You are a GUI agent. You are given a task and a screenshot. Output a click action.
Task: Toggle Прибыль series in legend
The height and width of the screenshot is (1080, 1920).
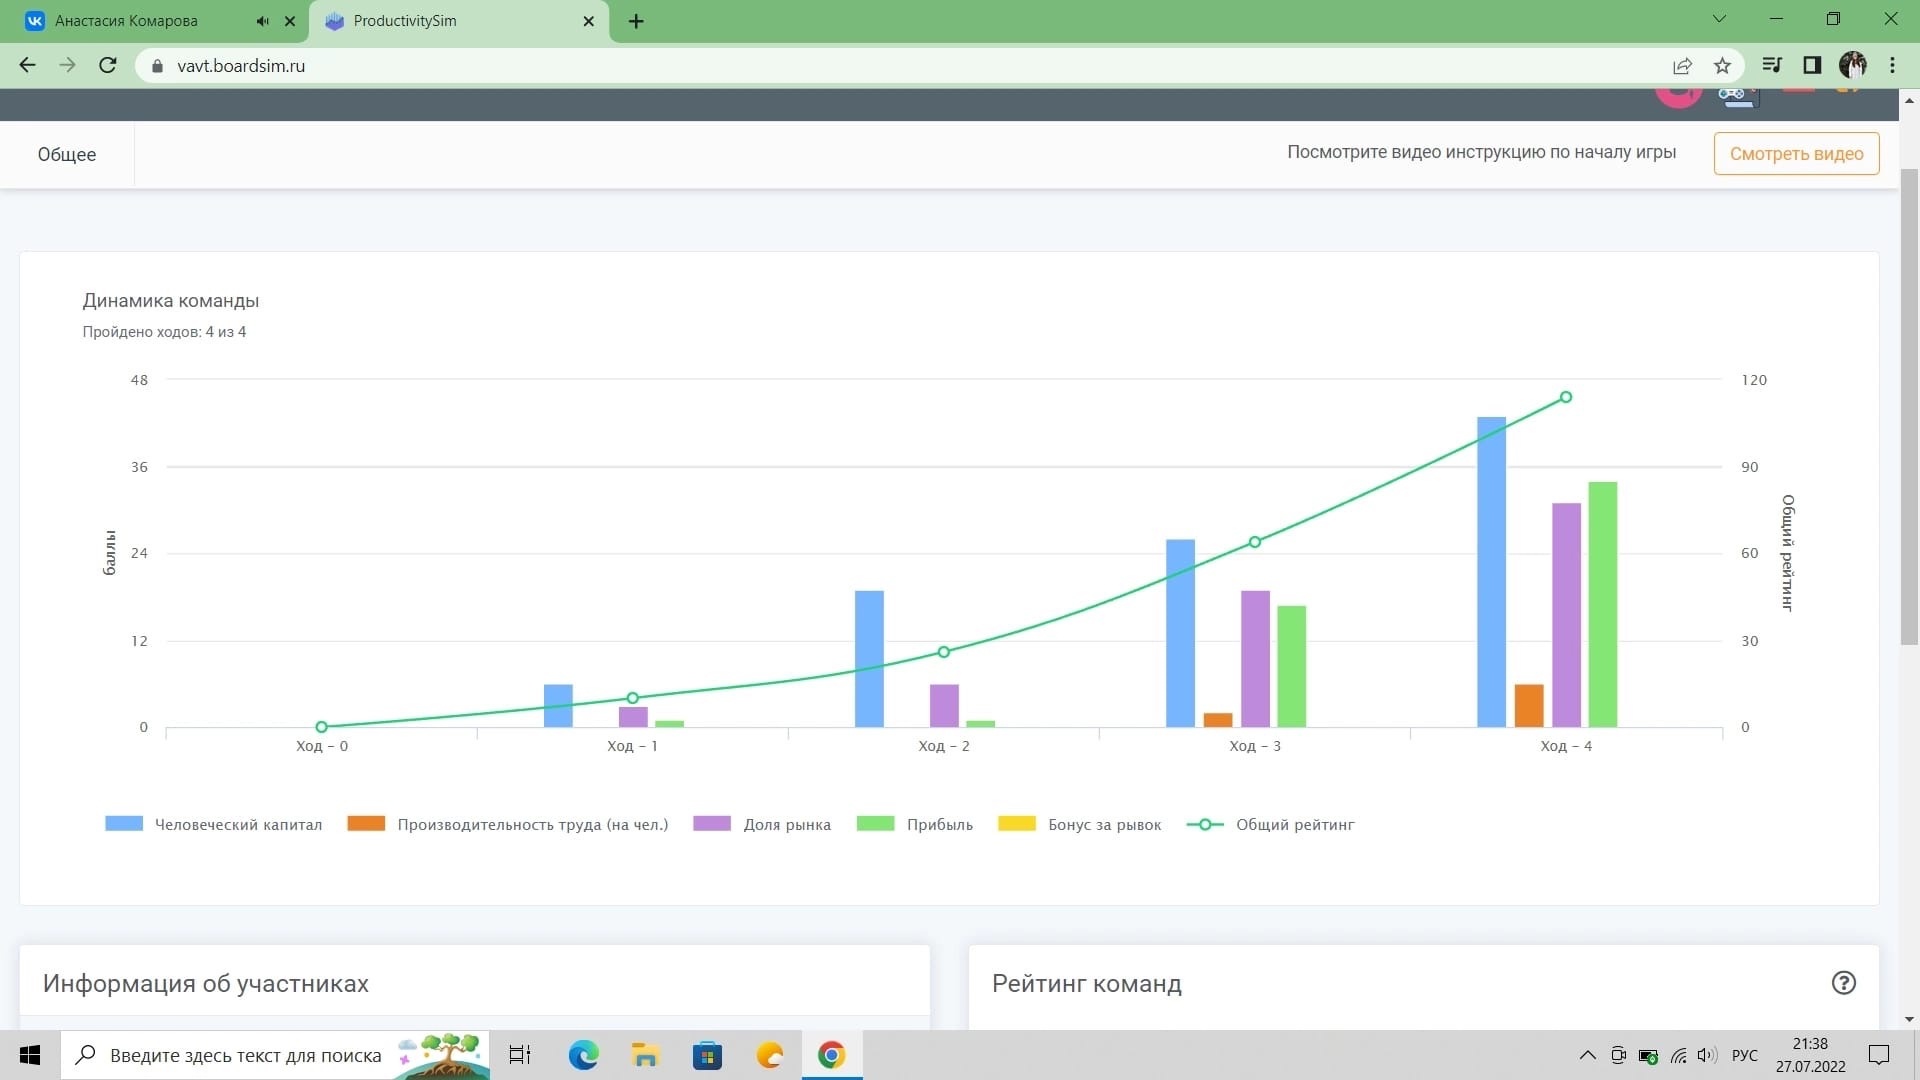pos(915,824)
